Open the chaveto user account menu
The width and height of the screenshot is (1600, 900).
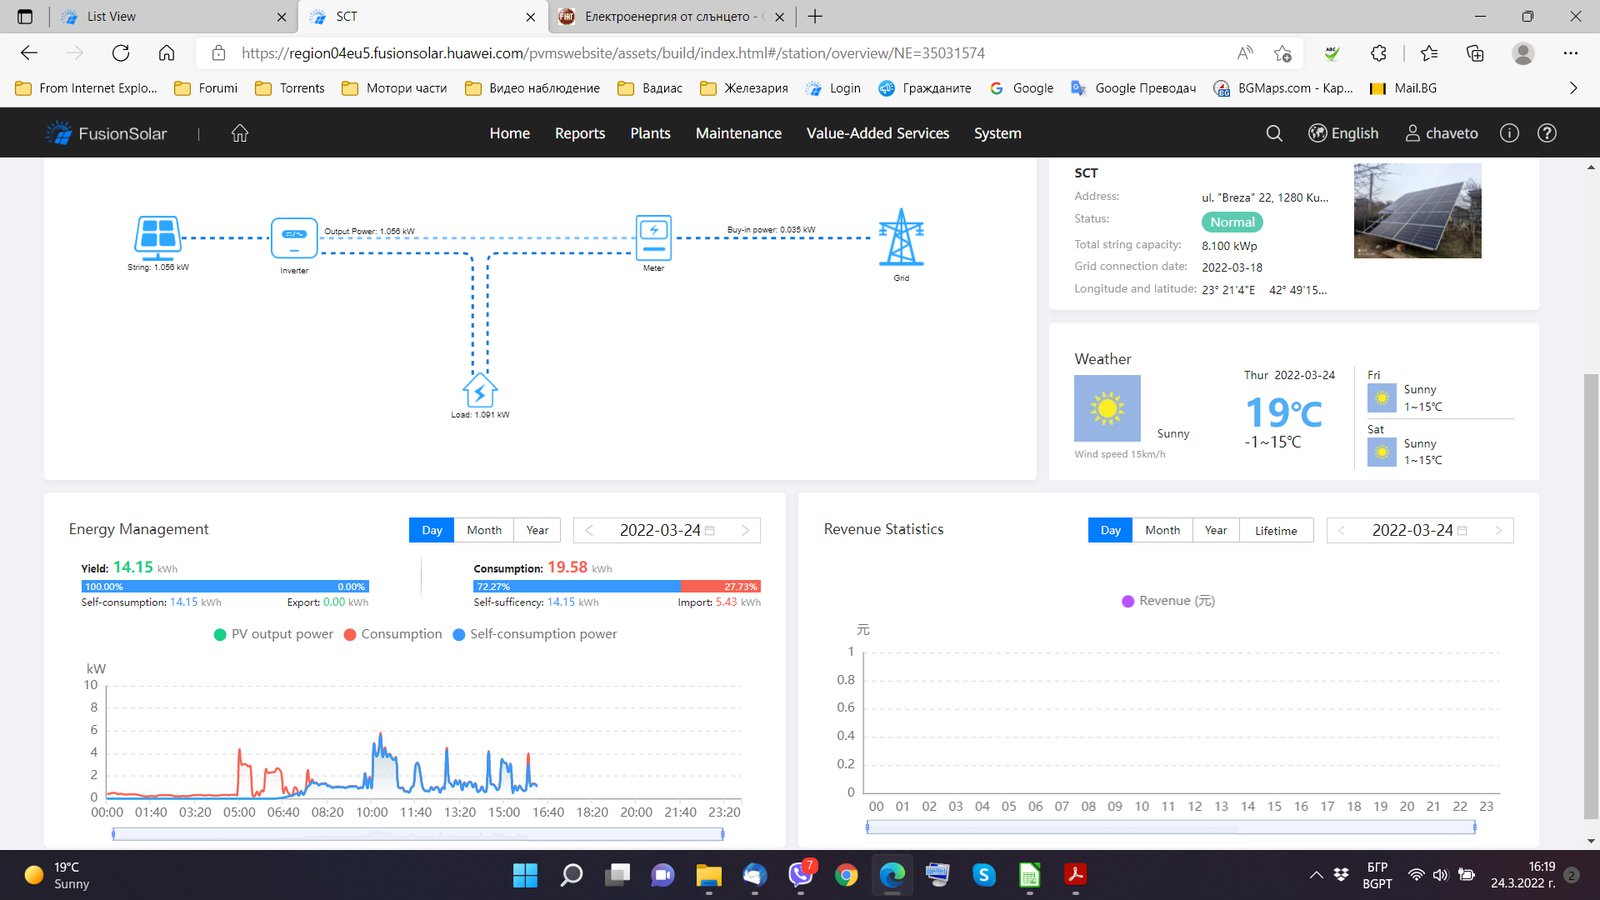coord(1441,133)
